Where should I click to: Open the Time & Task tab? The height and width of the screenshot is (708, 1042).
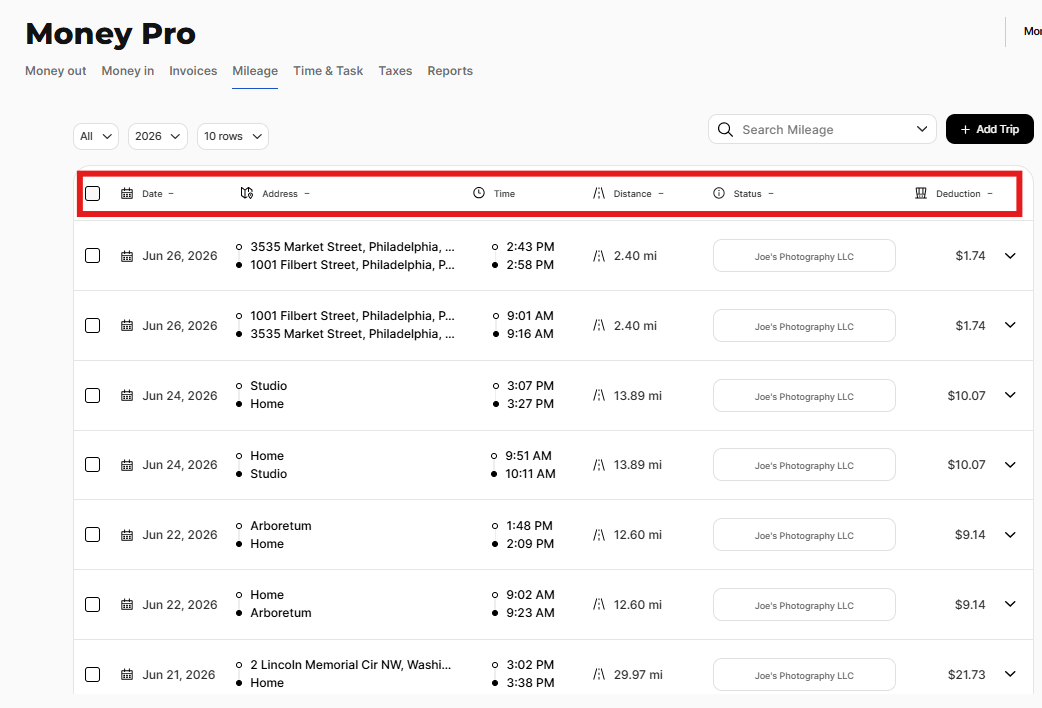[x=328, y=71]
